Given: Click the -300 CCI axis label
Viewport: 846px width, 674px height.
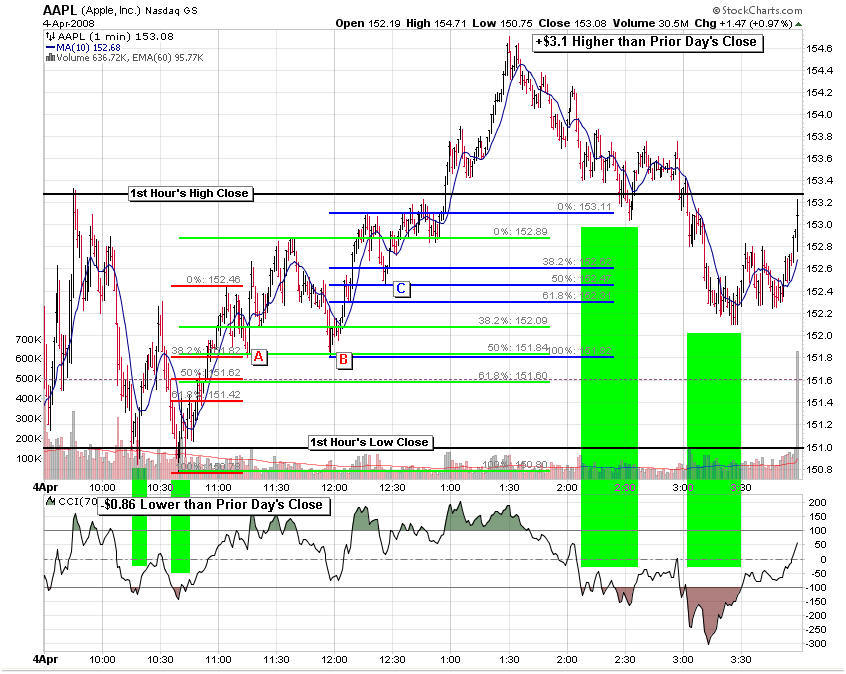Looking at the screenshot, I should point(816,643).
